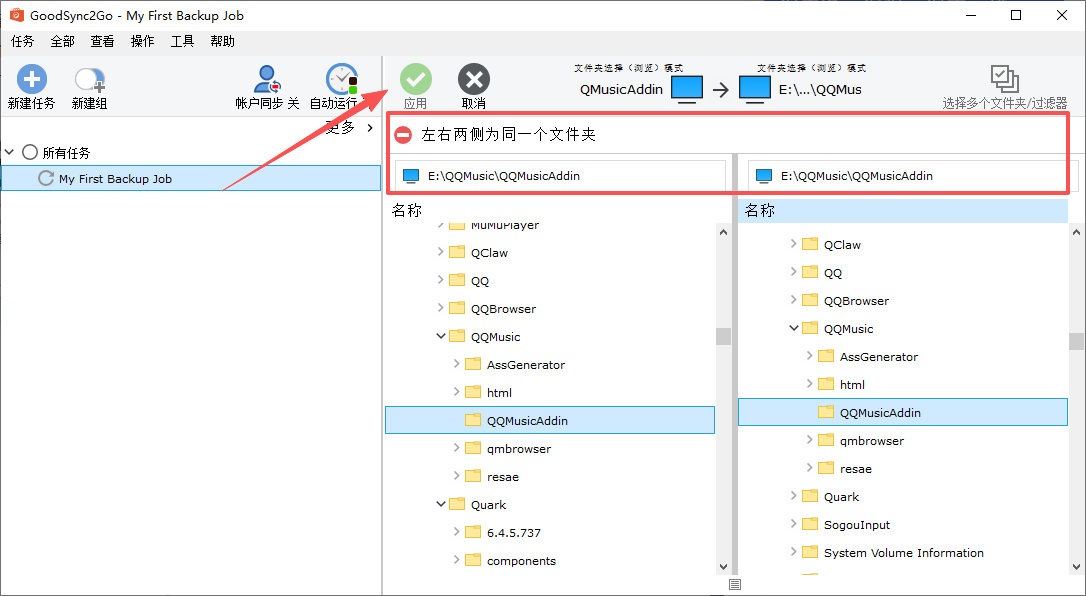This screenshot has height=596, width=1086.
Task: Select html folder in left tree
Action: tap(499, 392)
